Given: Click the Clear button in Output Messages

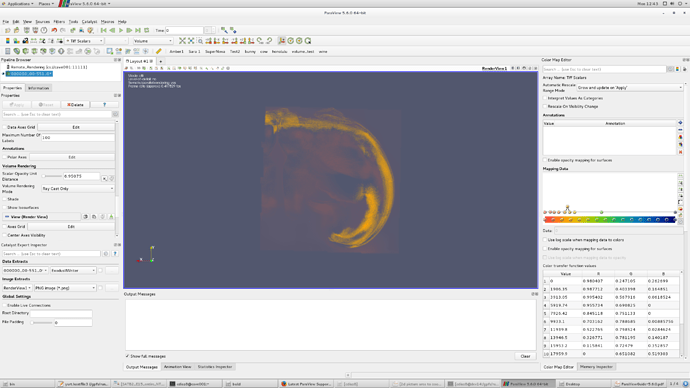Looking at the screenshot, I should click(x=525, y=356).
